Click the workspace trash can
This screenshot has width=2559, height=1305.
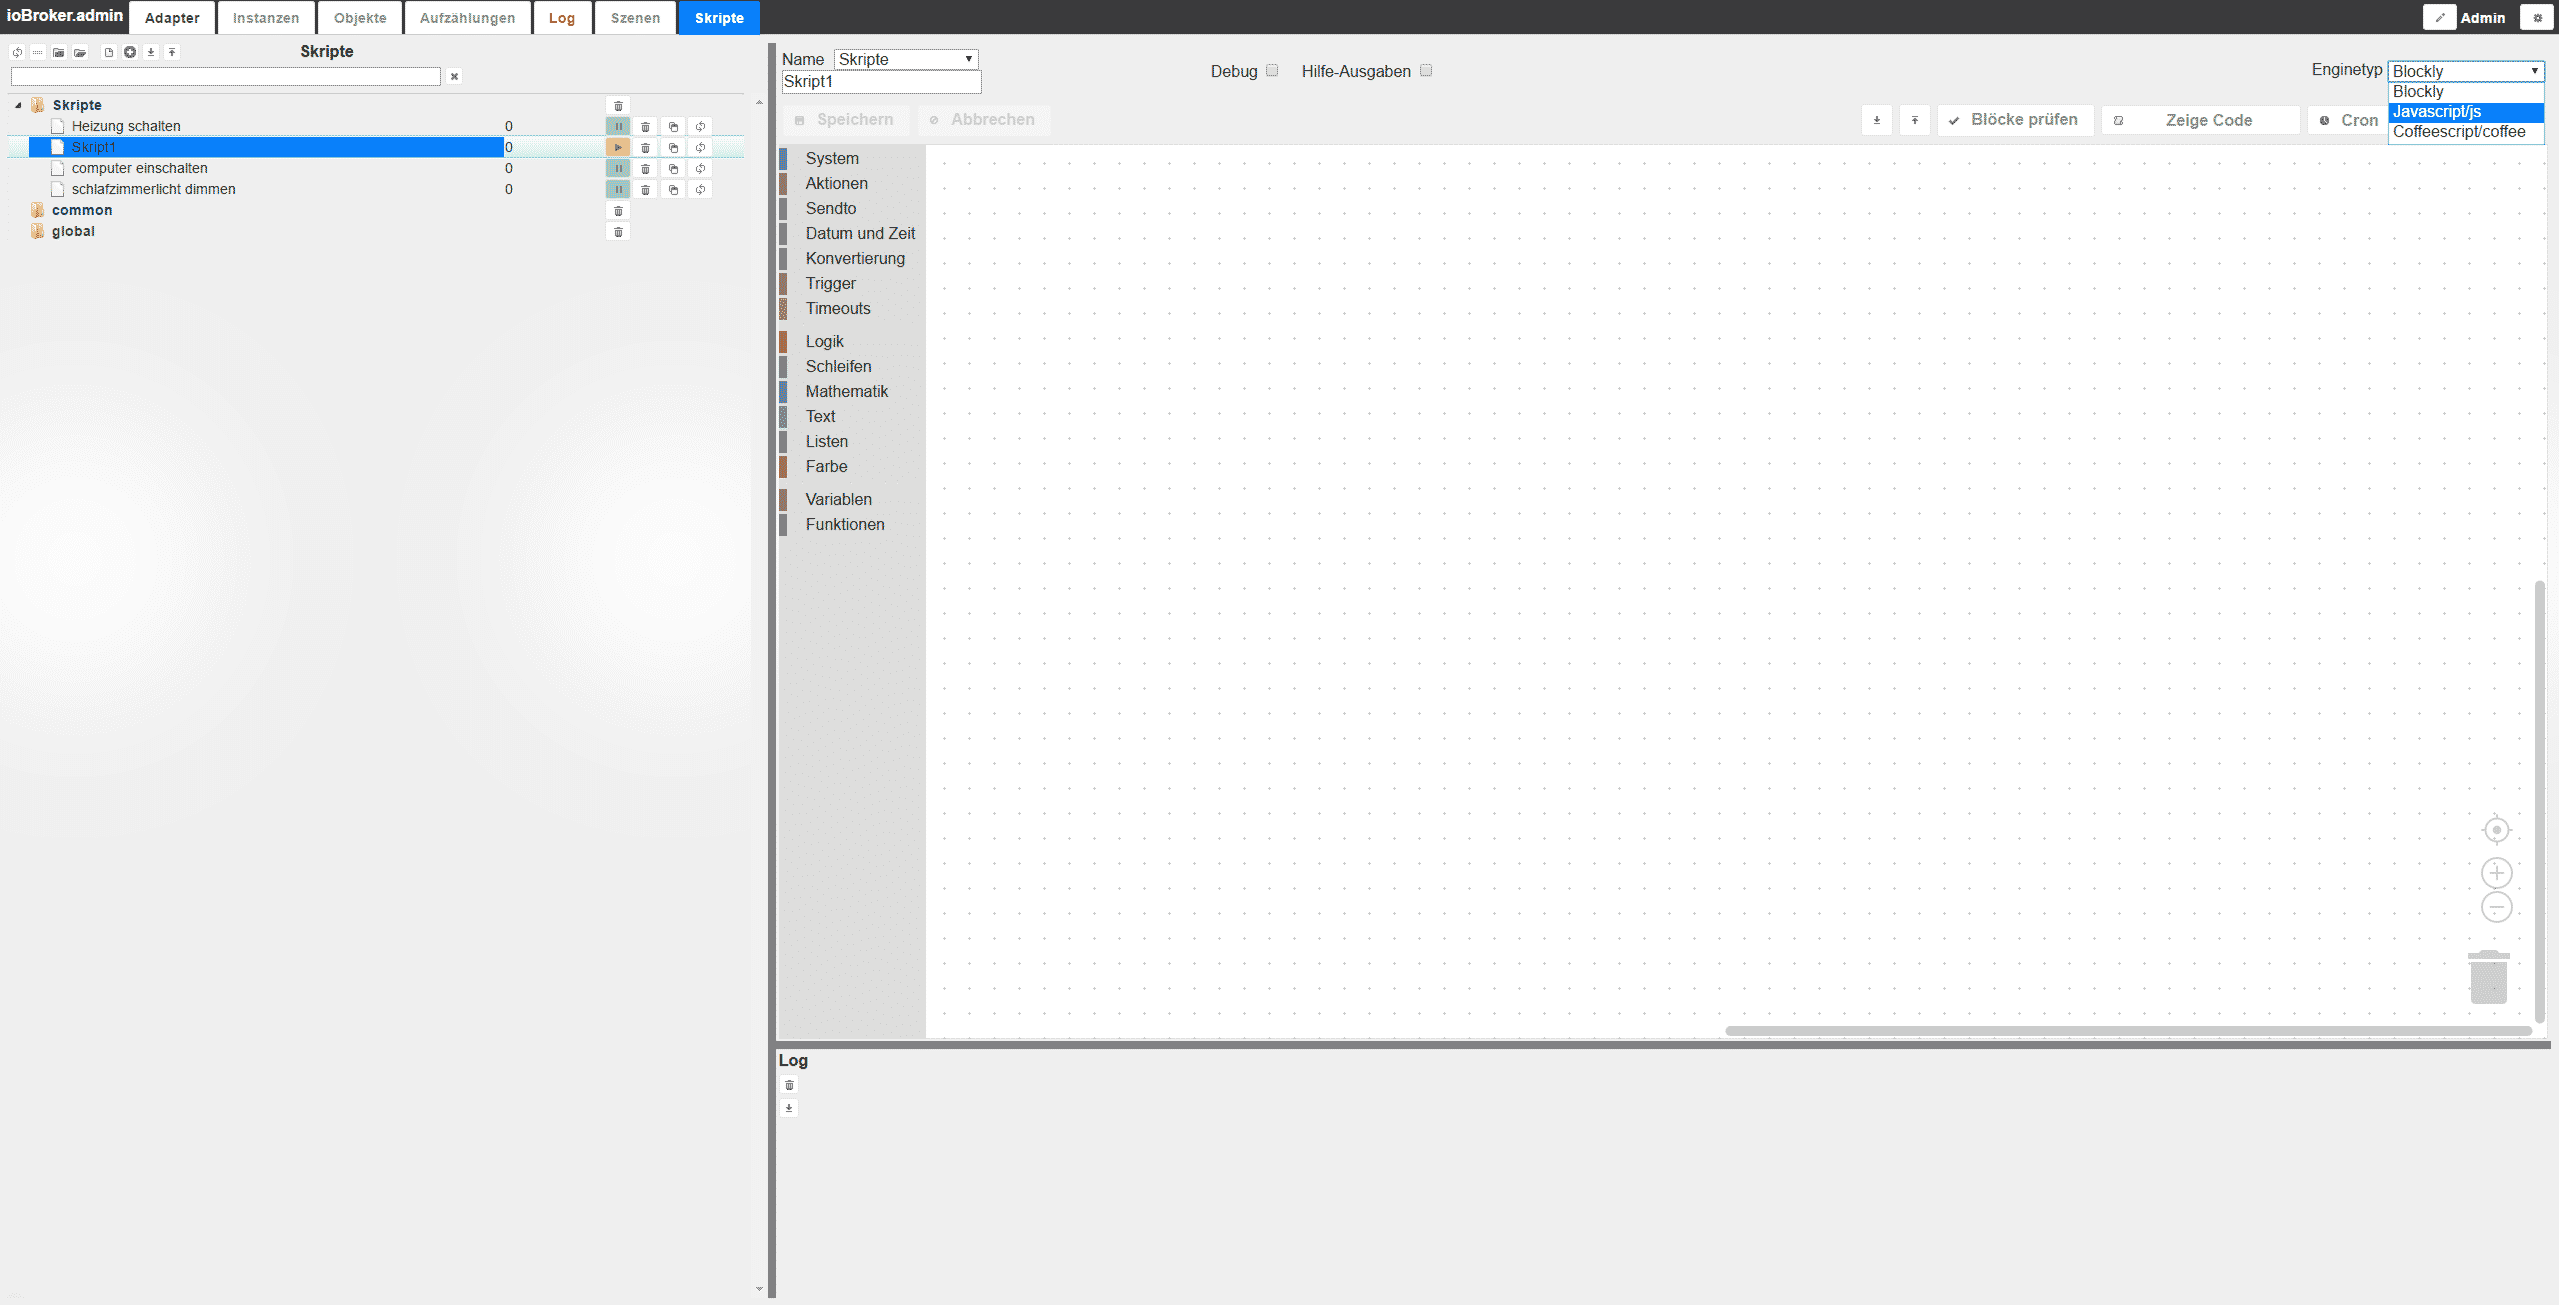coord(2489,977)
